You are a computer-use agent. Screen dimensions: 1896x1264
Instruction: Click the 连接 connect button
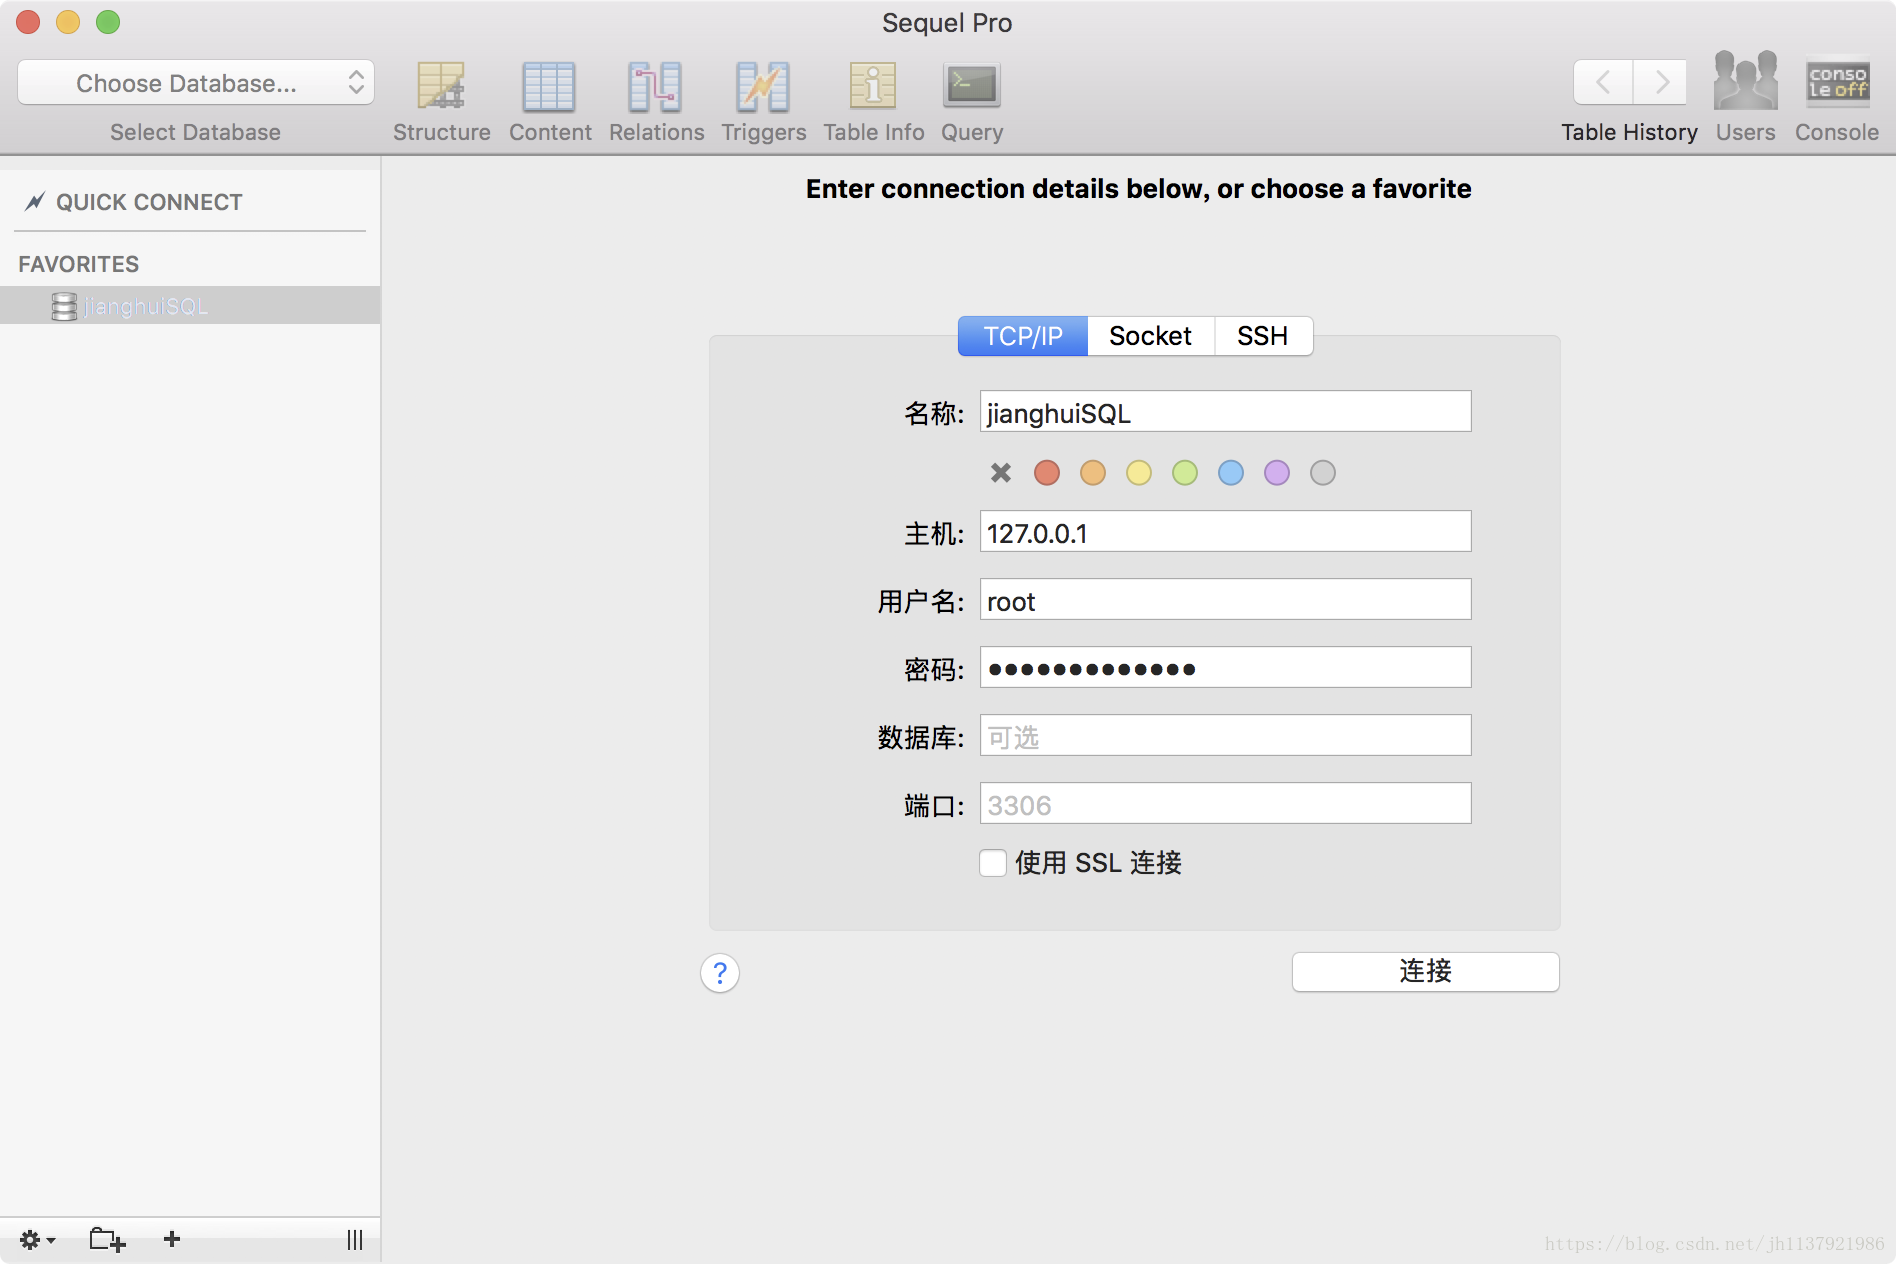pos(1425,971)
